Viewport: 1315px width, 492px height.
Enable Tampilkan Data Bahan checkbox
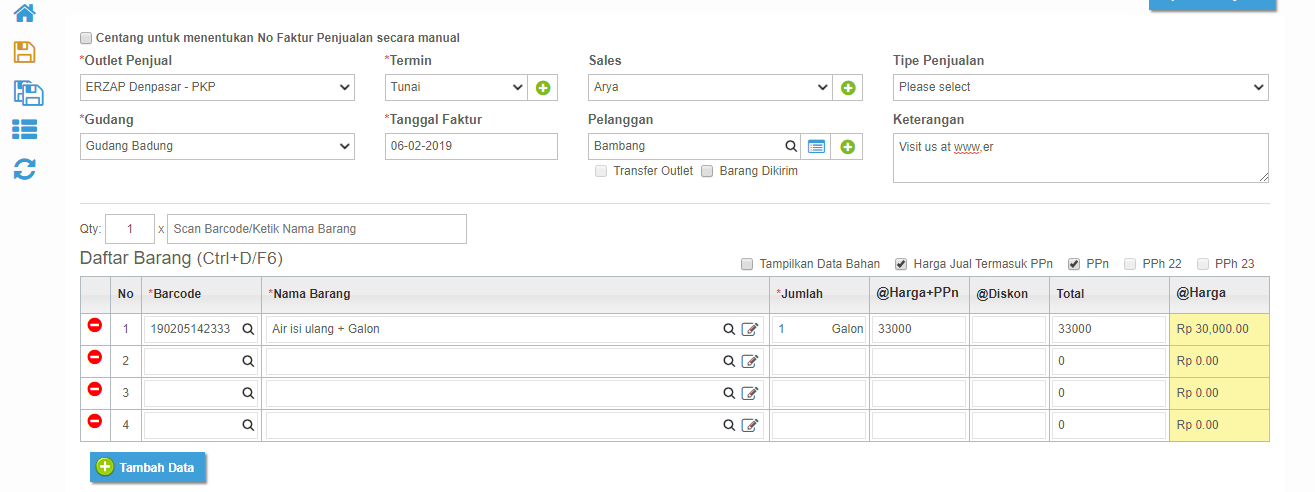747,264
